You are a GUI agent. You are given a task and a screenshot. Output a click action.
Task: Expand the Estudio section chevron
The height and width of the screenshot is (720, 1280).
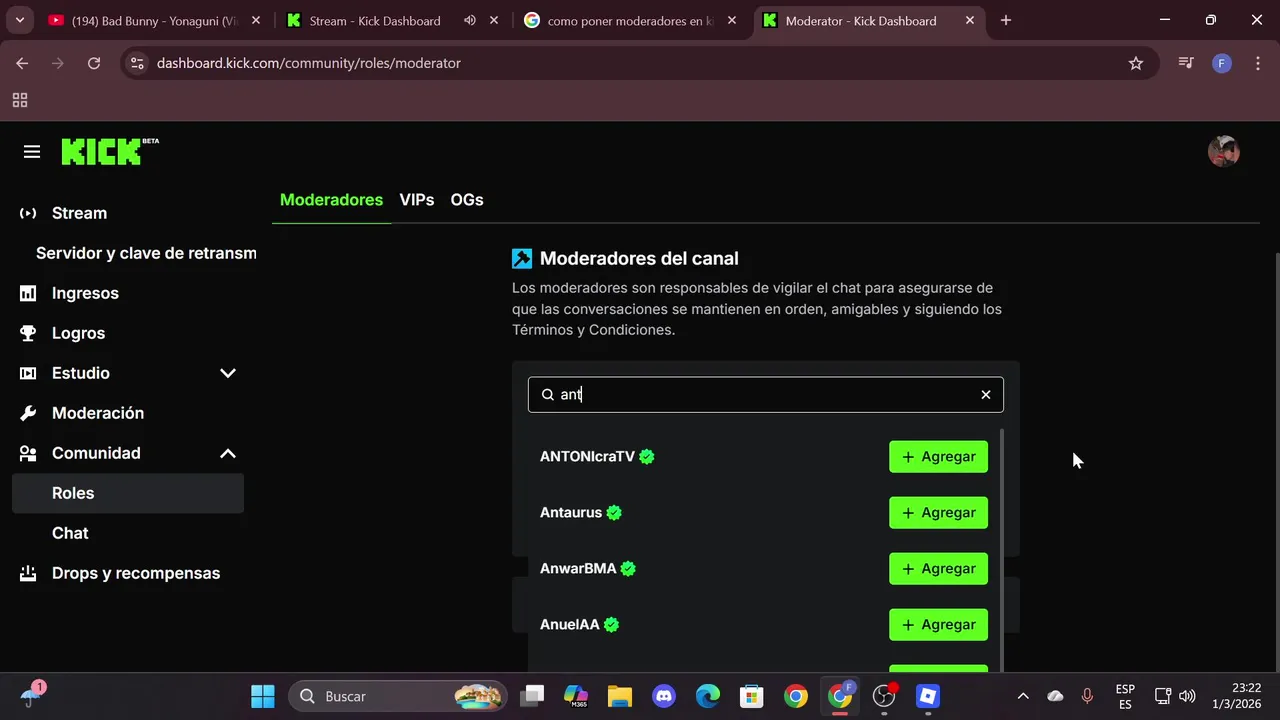pos(228,373)
